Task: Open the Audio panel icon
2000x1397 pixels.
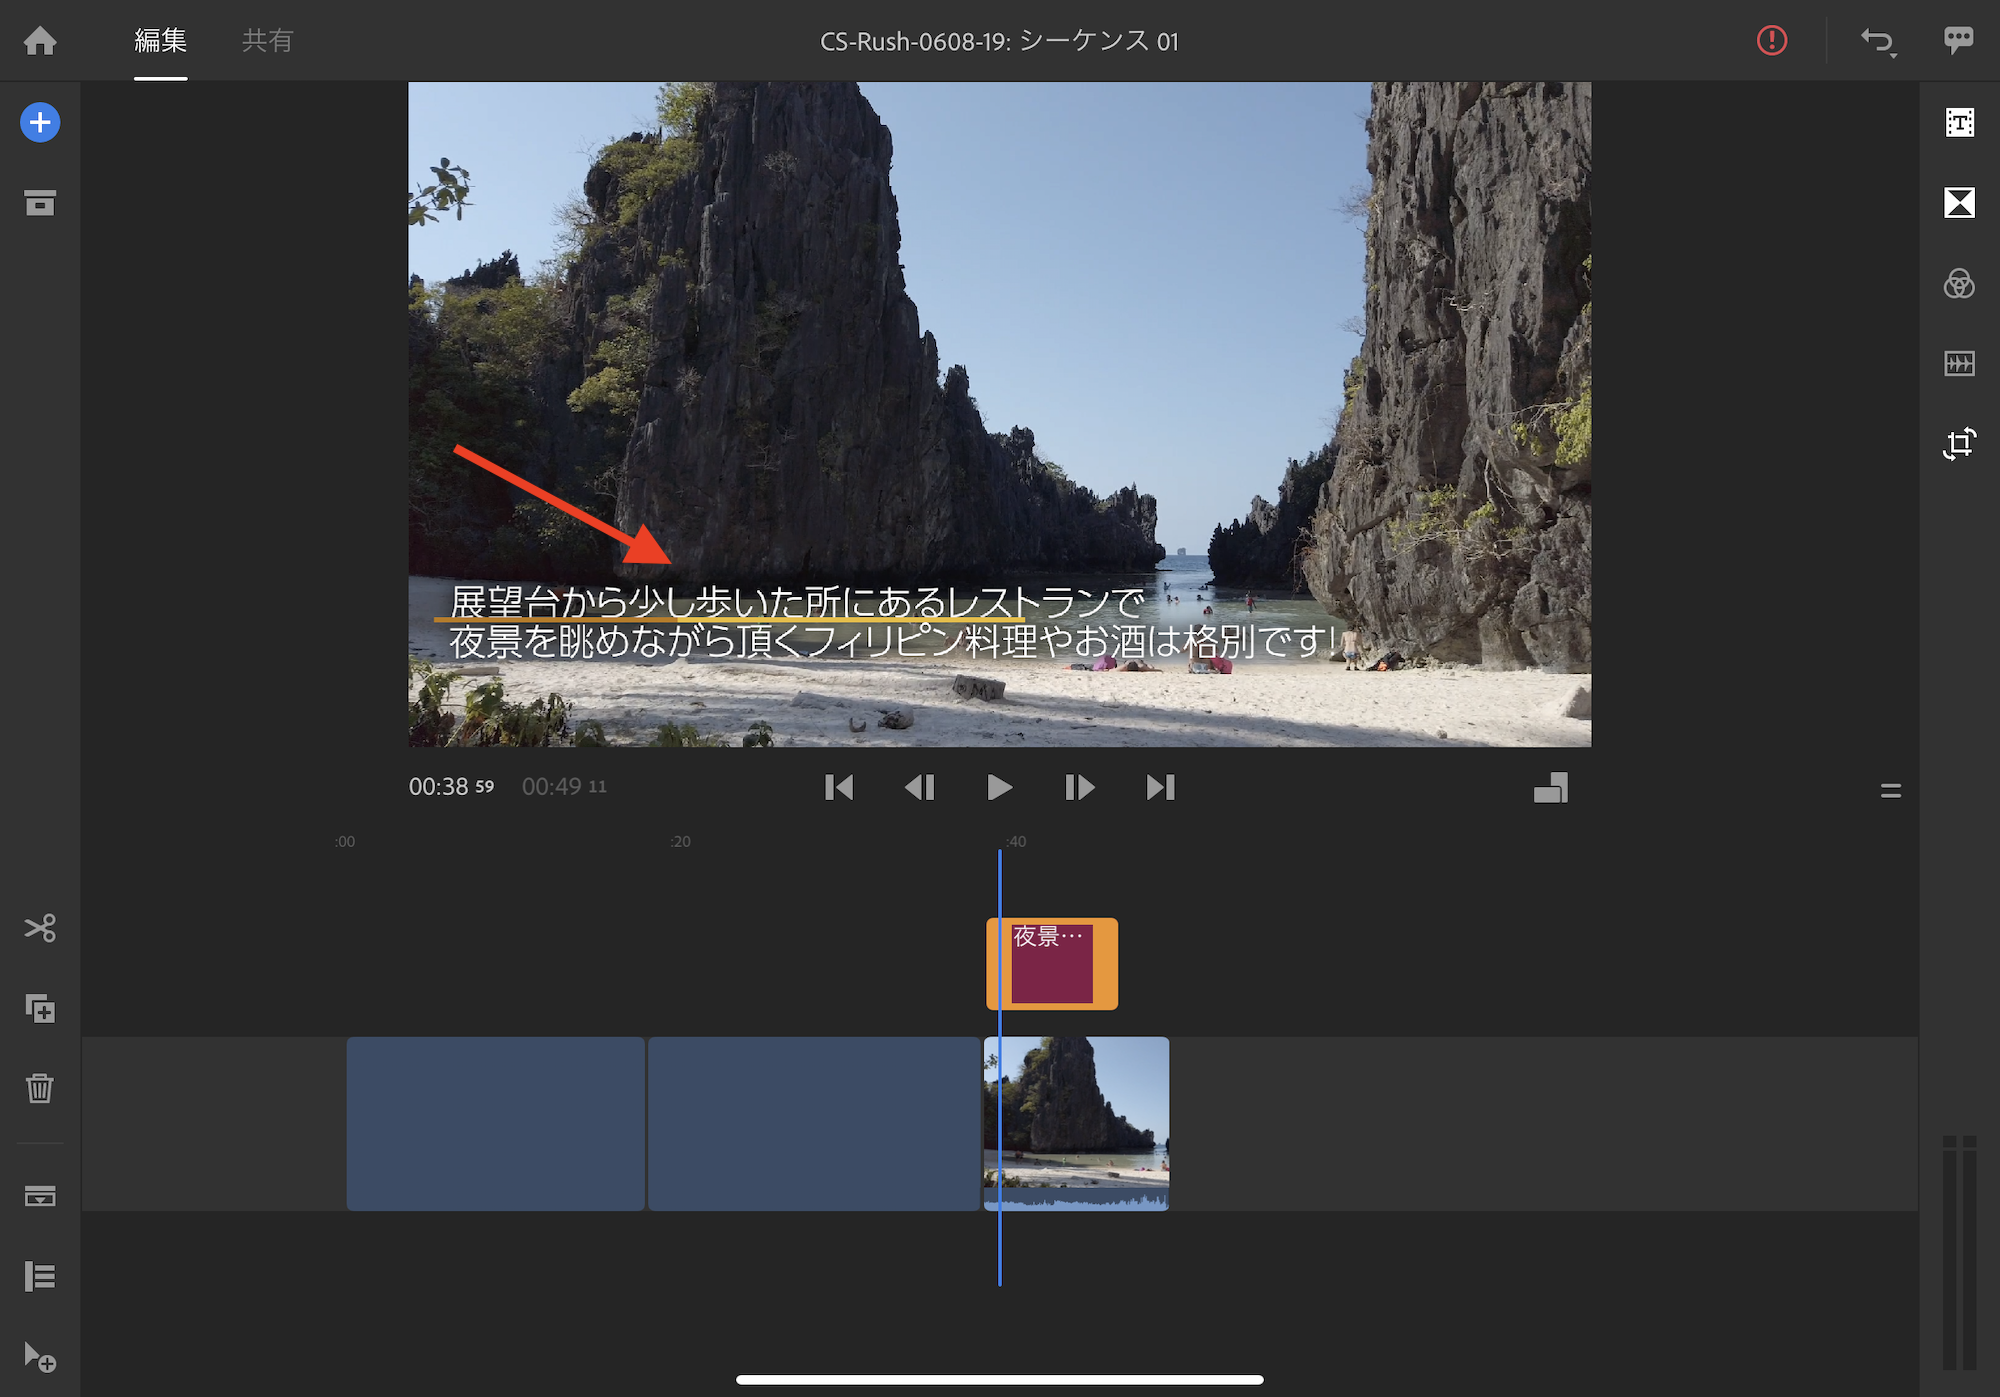Action: 1959,363
